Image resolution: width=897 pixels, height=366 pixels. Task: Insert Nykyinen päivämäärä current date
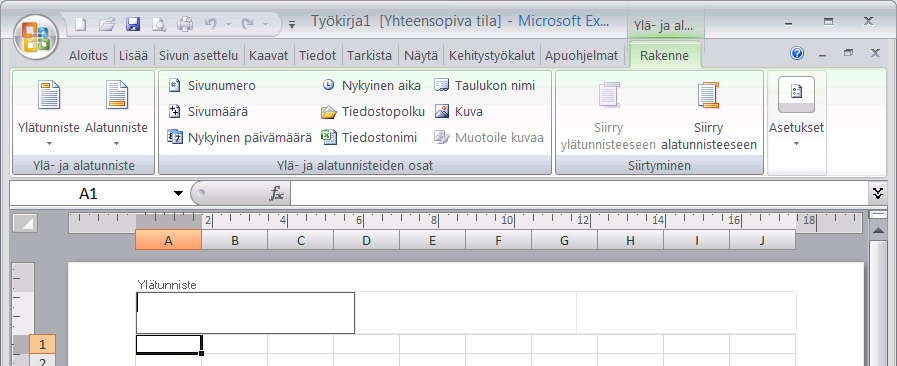coord(239,138)
